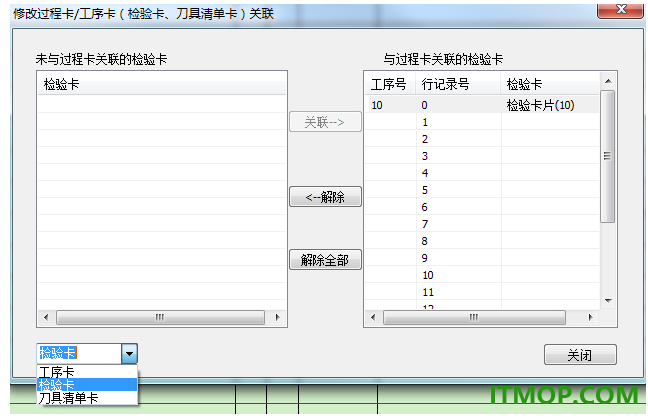Click the 关闭 button

580,355
